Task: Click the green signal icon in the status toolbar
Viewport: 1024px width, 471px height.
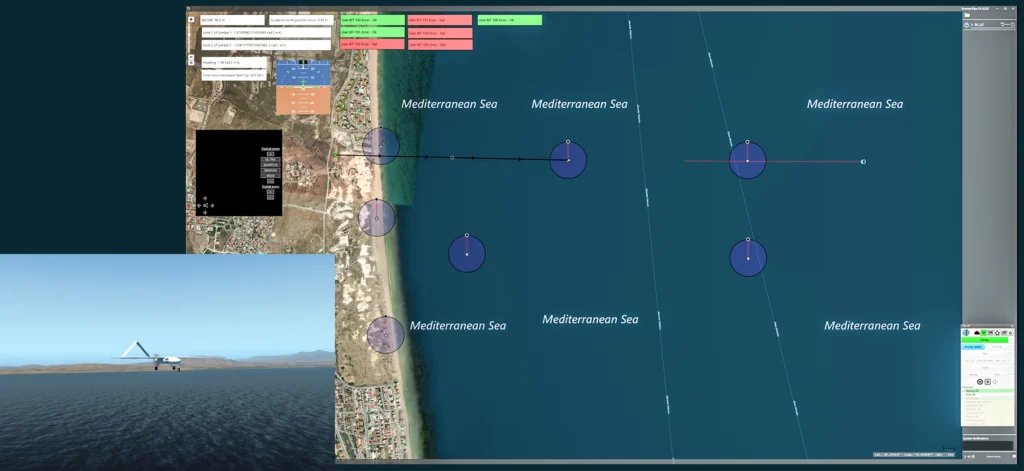Action: click(984, 333)
